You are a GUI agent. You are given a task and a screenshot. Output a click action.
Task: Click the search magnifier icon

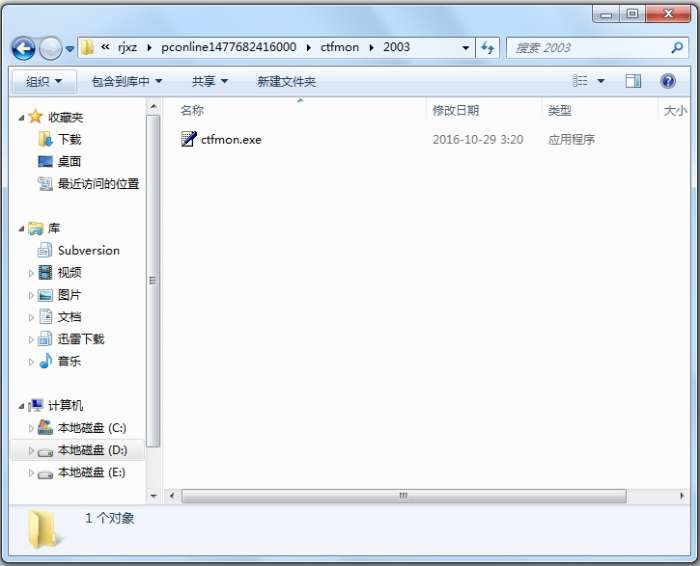[677, 47]
